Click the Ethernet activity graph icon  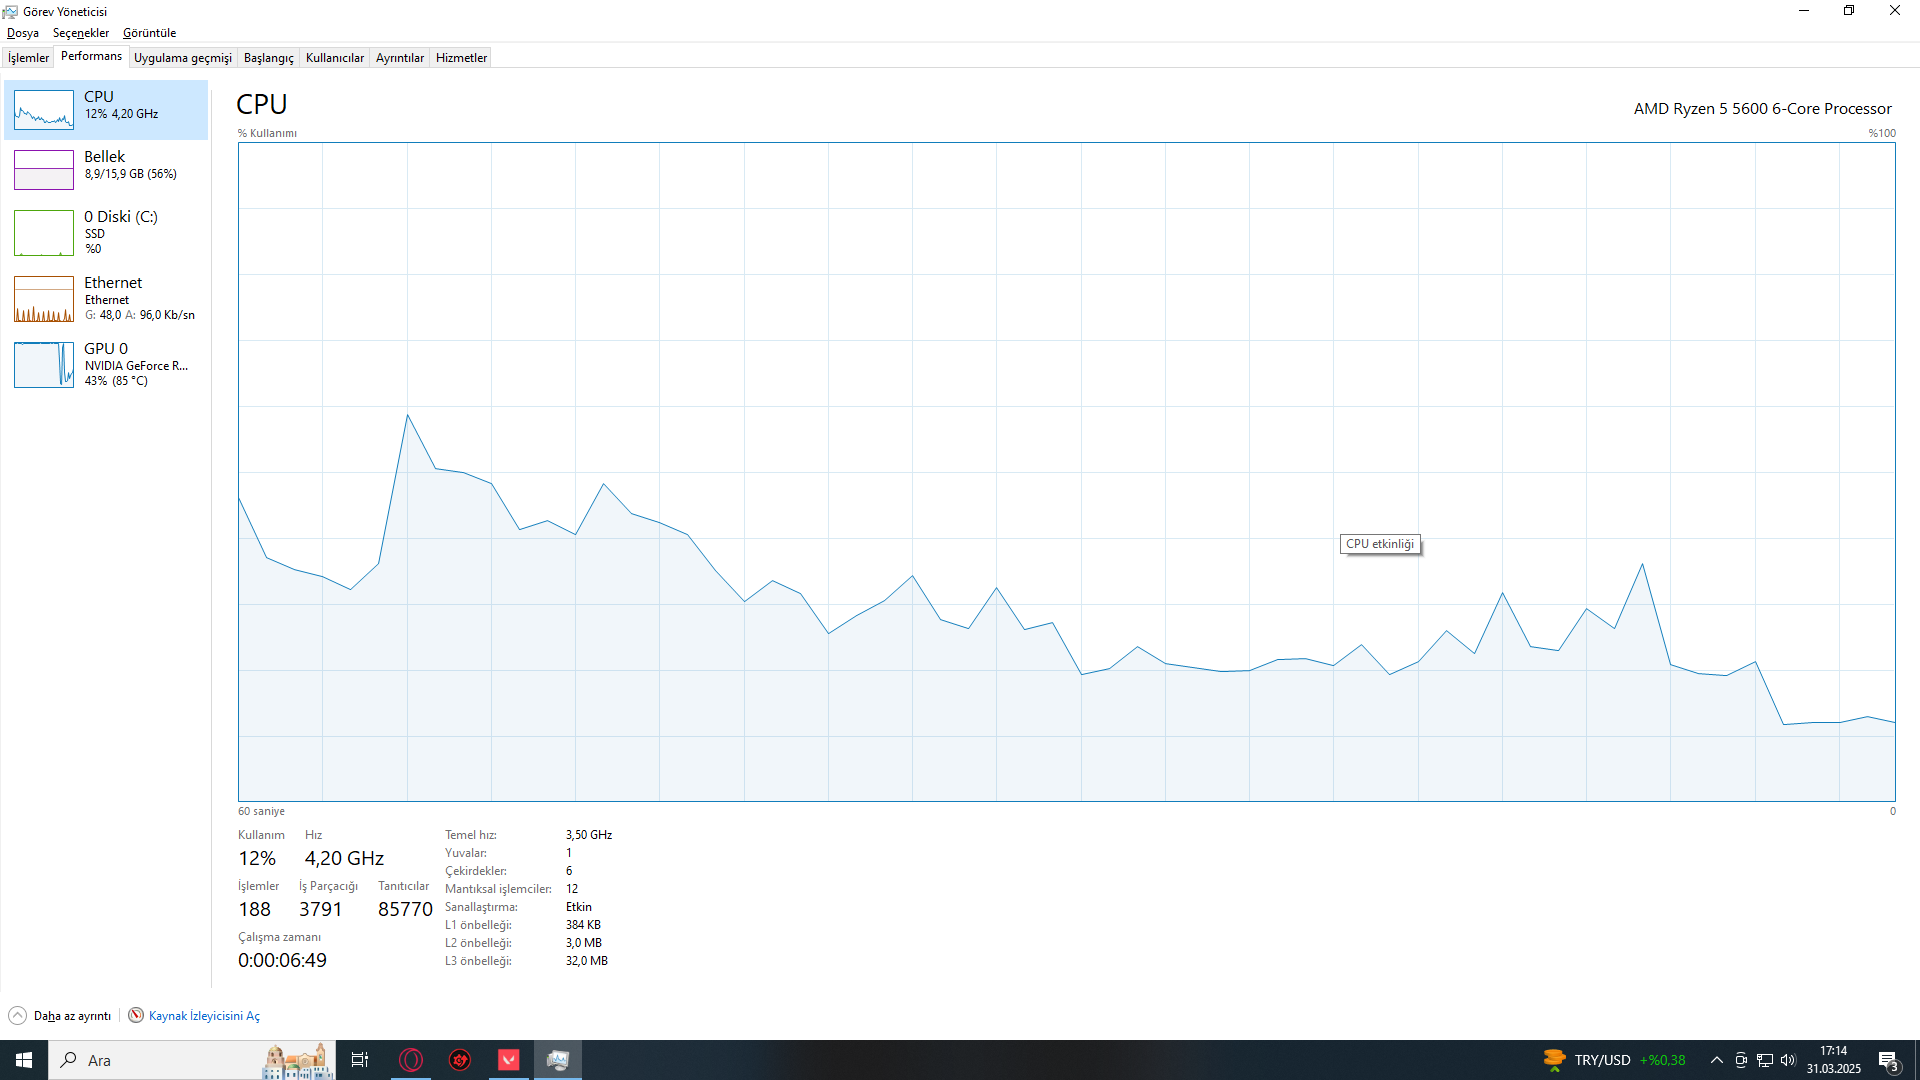click(44, 299)
